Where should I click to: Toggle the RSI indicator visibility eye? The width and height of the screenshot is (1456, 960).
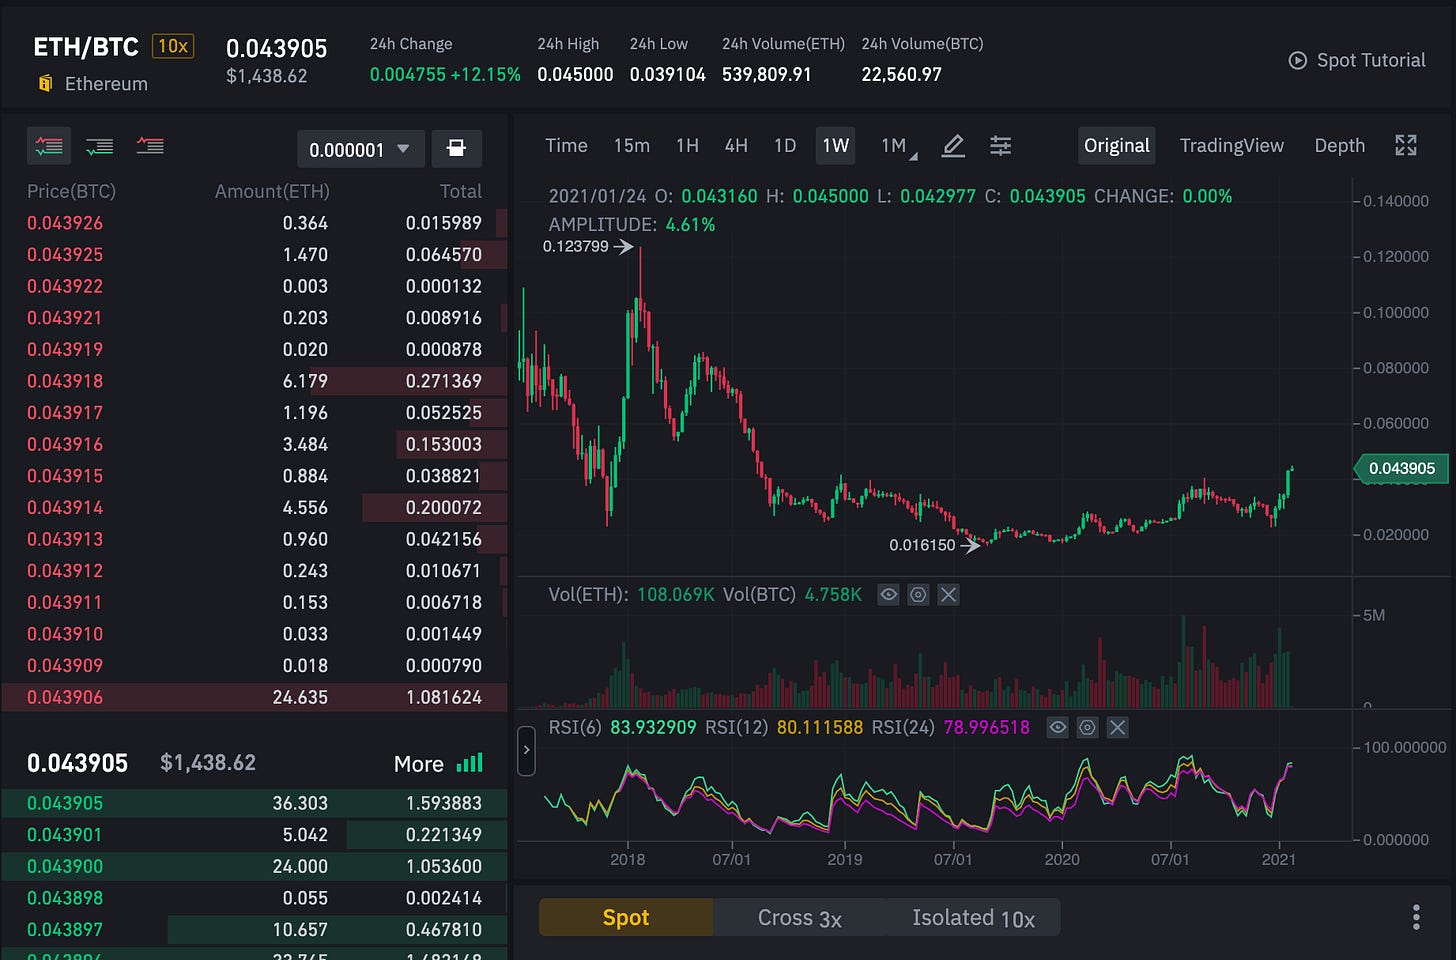click(x=1057, y=728)
